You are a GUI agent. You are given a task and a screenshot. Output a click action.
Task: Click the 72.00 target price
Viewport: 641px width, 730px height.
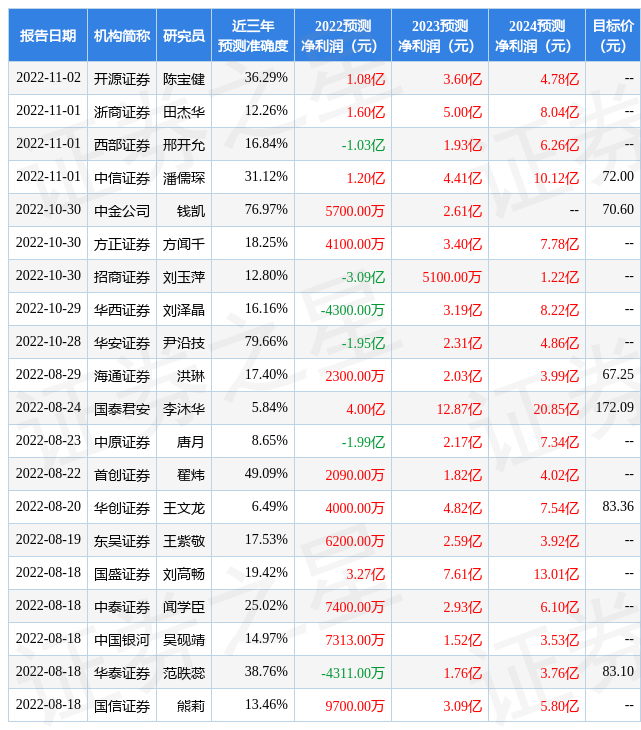(618, 176)
